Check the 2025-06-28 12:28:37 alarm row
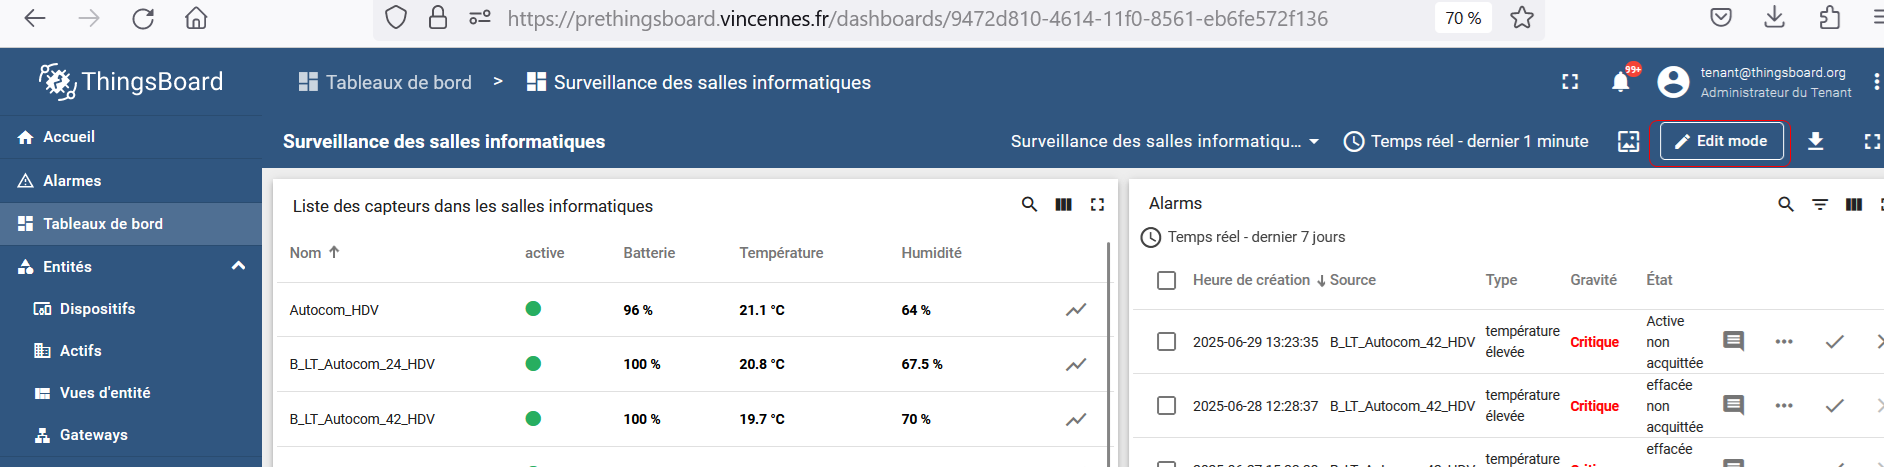The width and height of the screenshot is (1884, 467). coord(1166,406)
